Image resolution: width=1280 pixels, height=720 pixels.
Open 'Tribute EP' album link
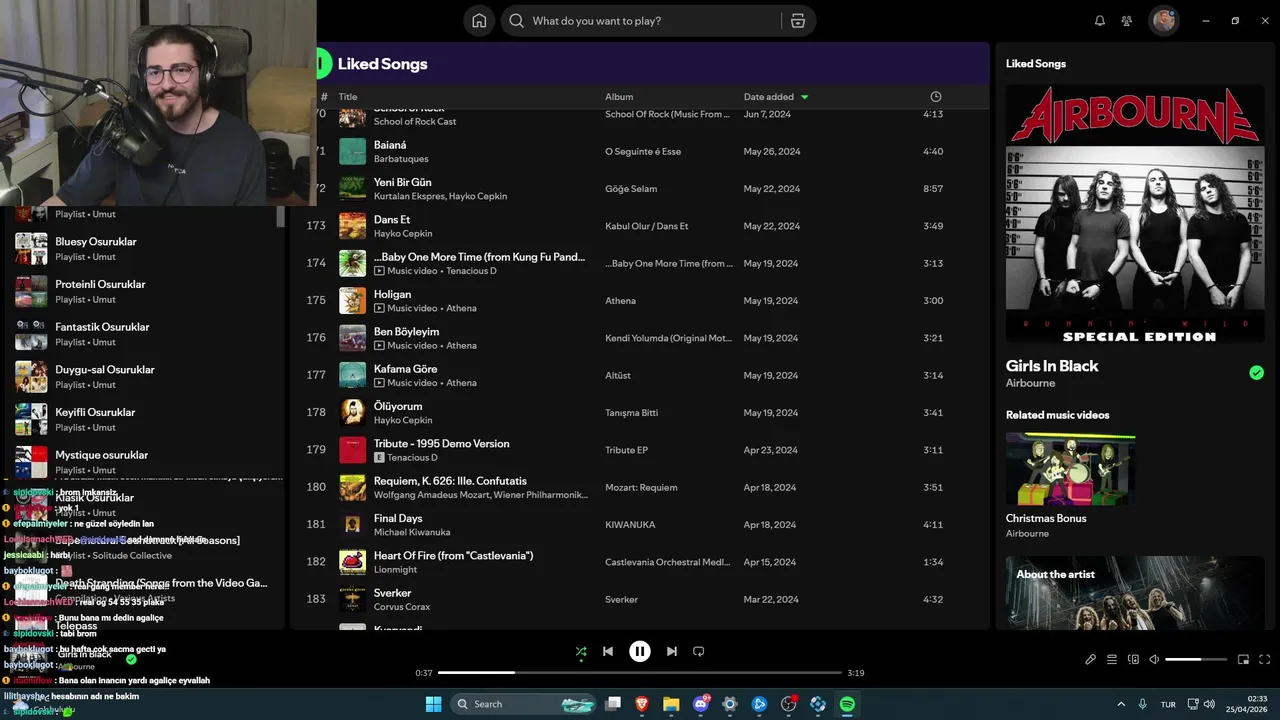627,450
